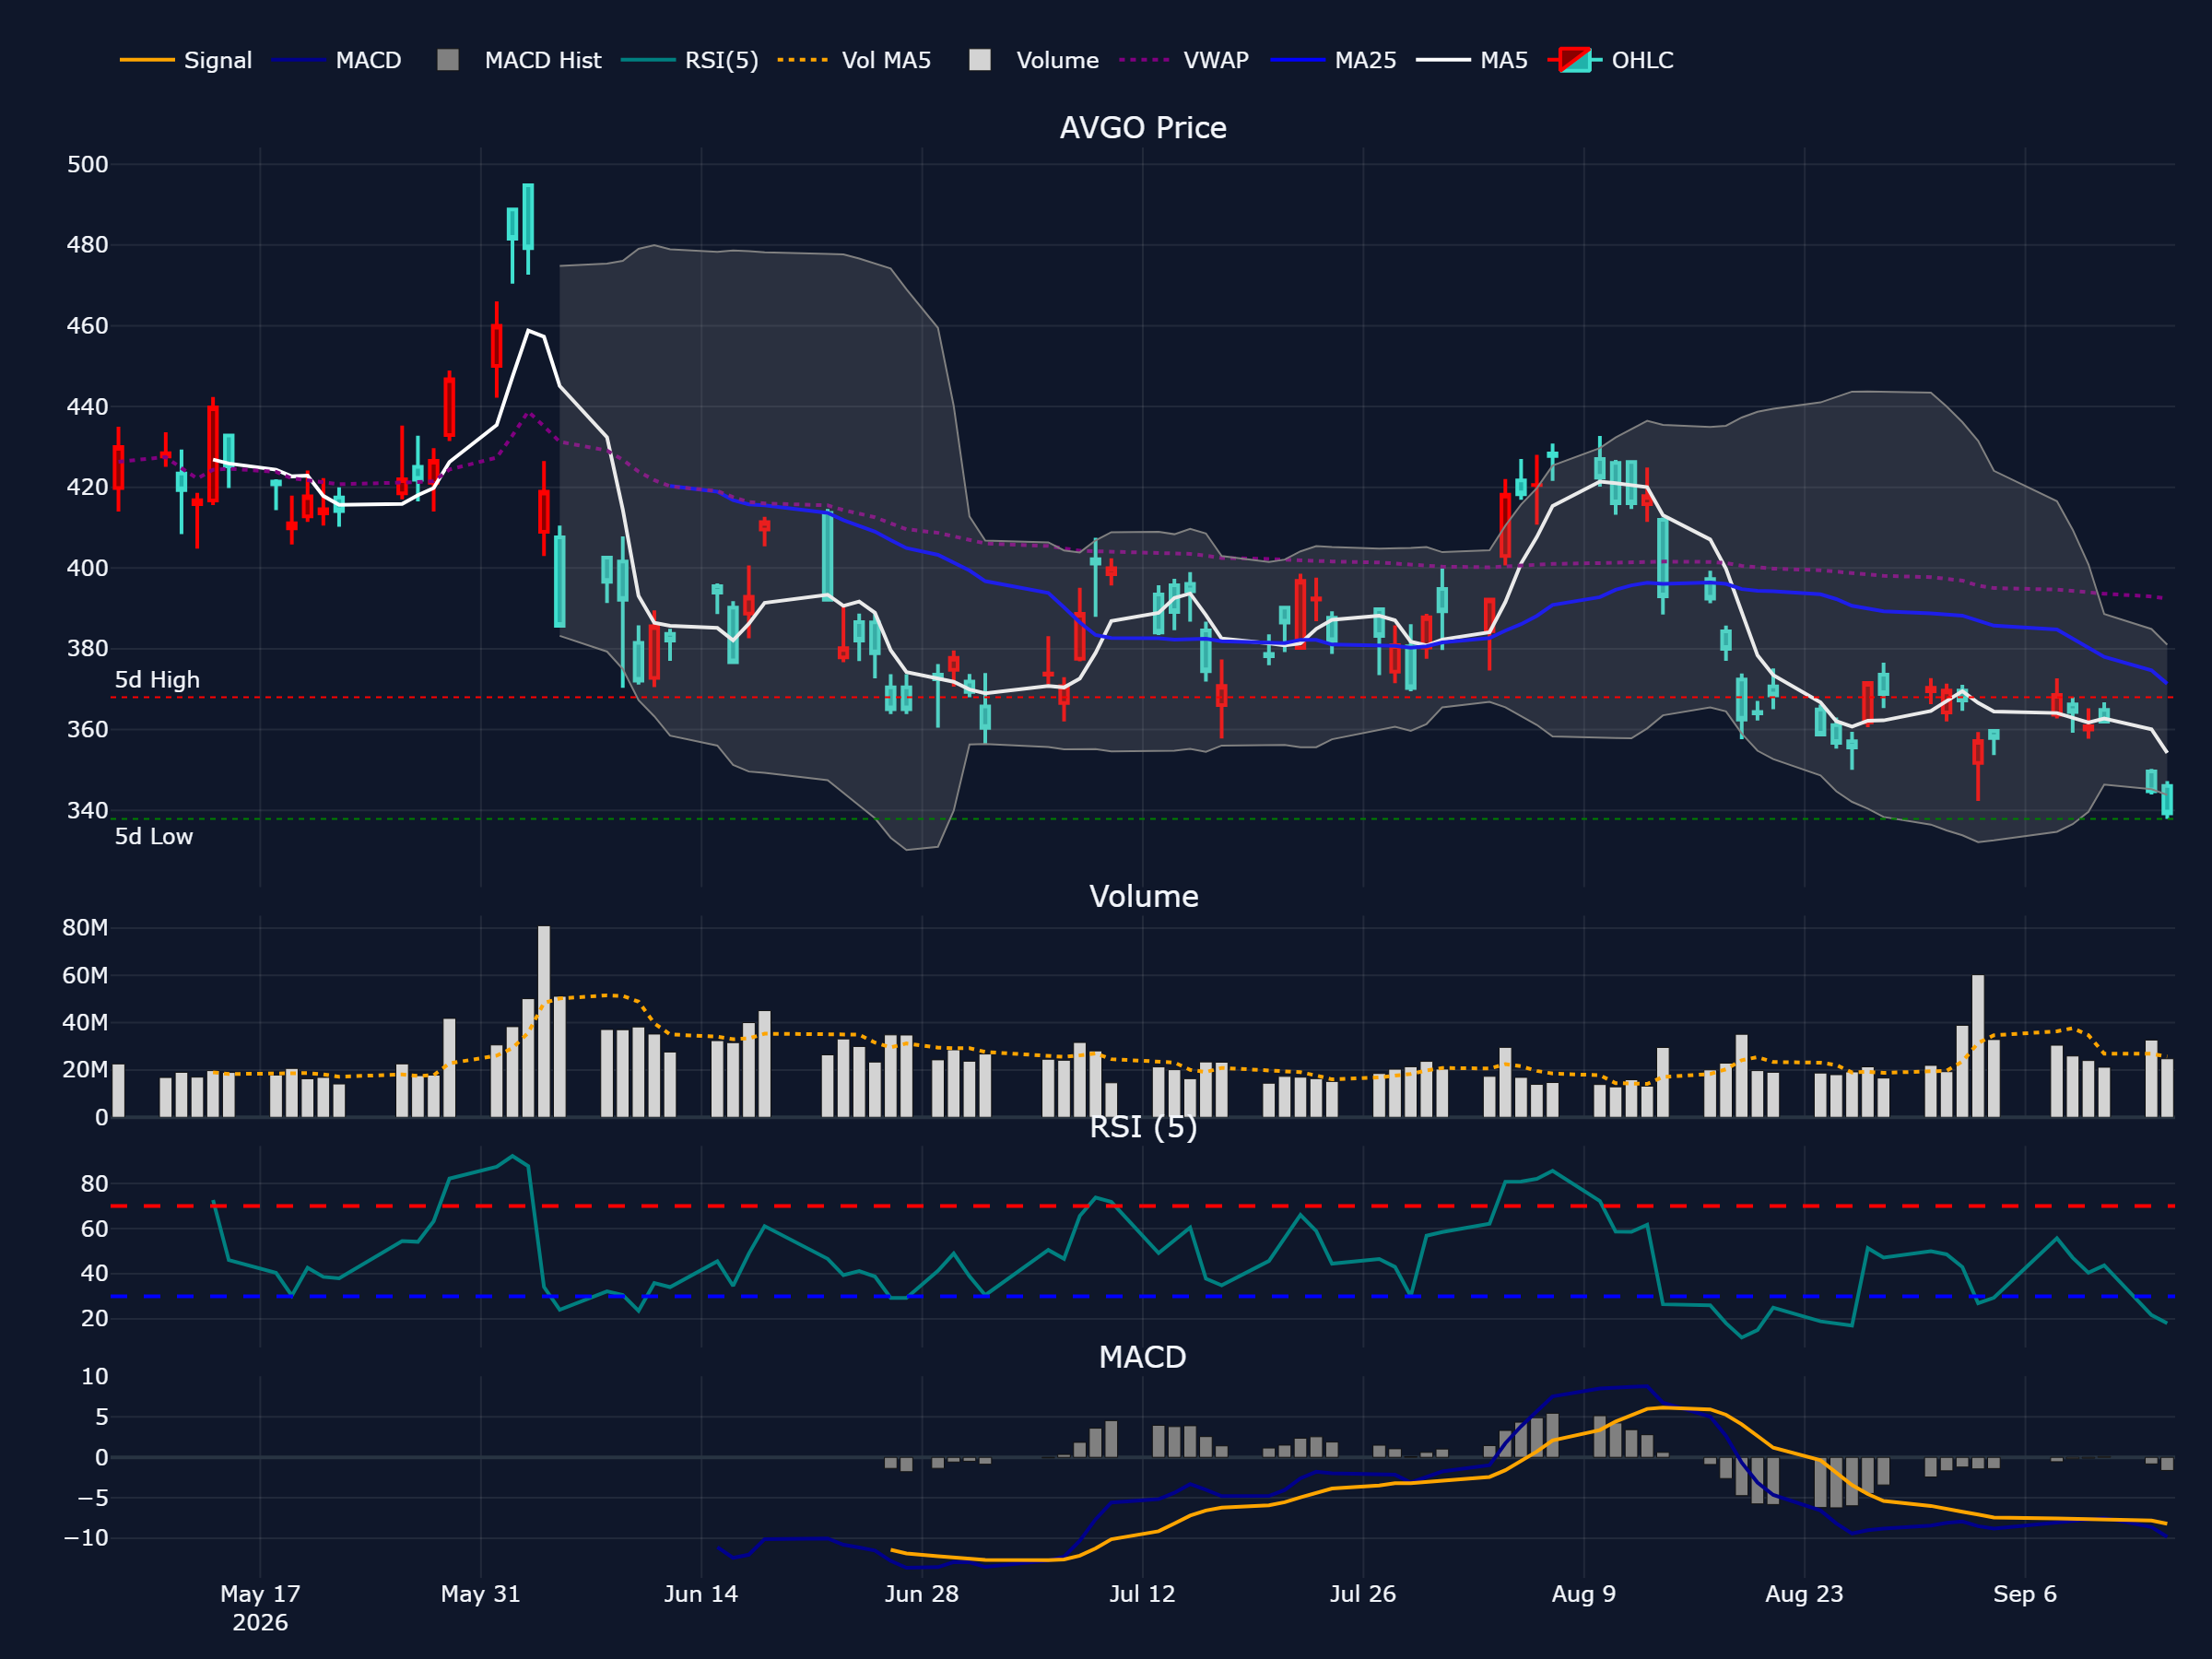Click the 480 price axis label

coord(87,245)
